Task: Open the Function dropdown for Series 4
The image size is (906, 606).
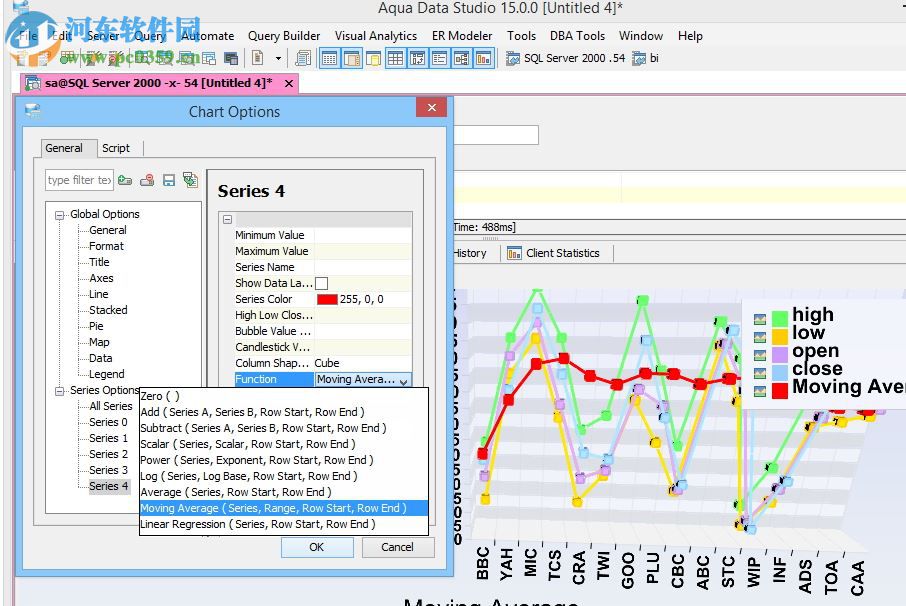Action: (x=401, y=379)
